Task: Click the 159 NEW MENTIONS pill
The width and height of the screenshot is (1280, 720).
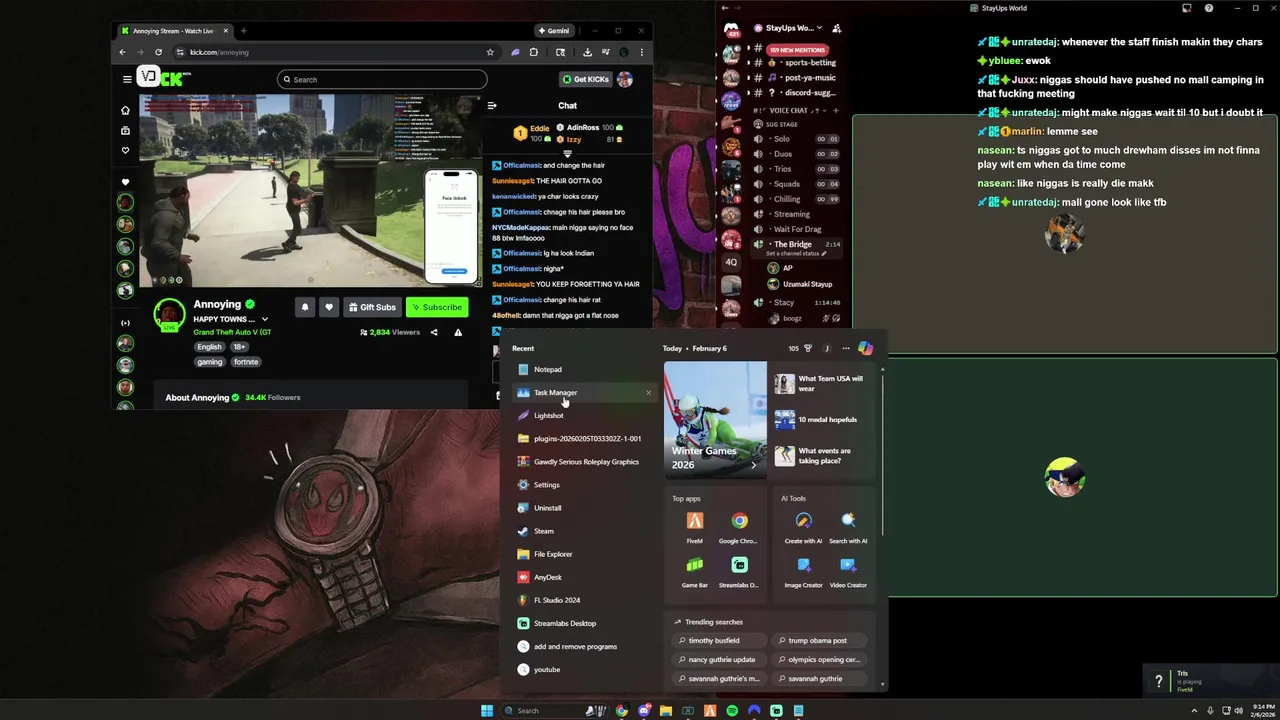Action: [799, 49]
